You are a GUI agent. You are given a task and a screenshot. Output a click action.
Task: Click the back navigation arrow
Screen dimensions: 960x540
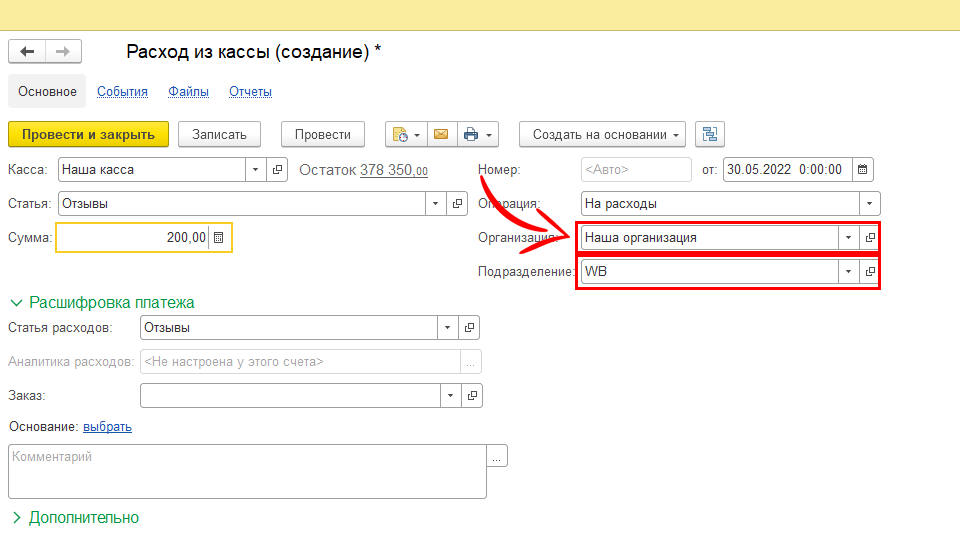pos(27,51)
